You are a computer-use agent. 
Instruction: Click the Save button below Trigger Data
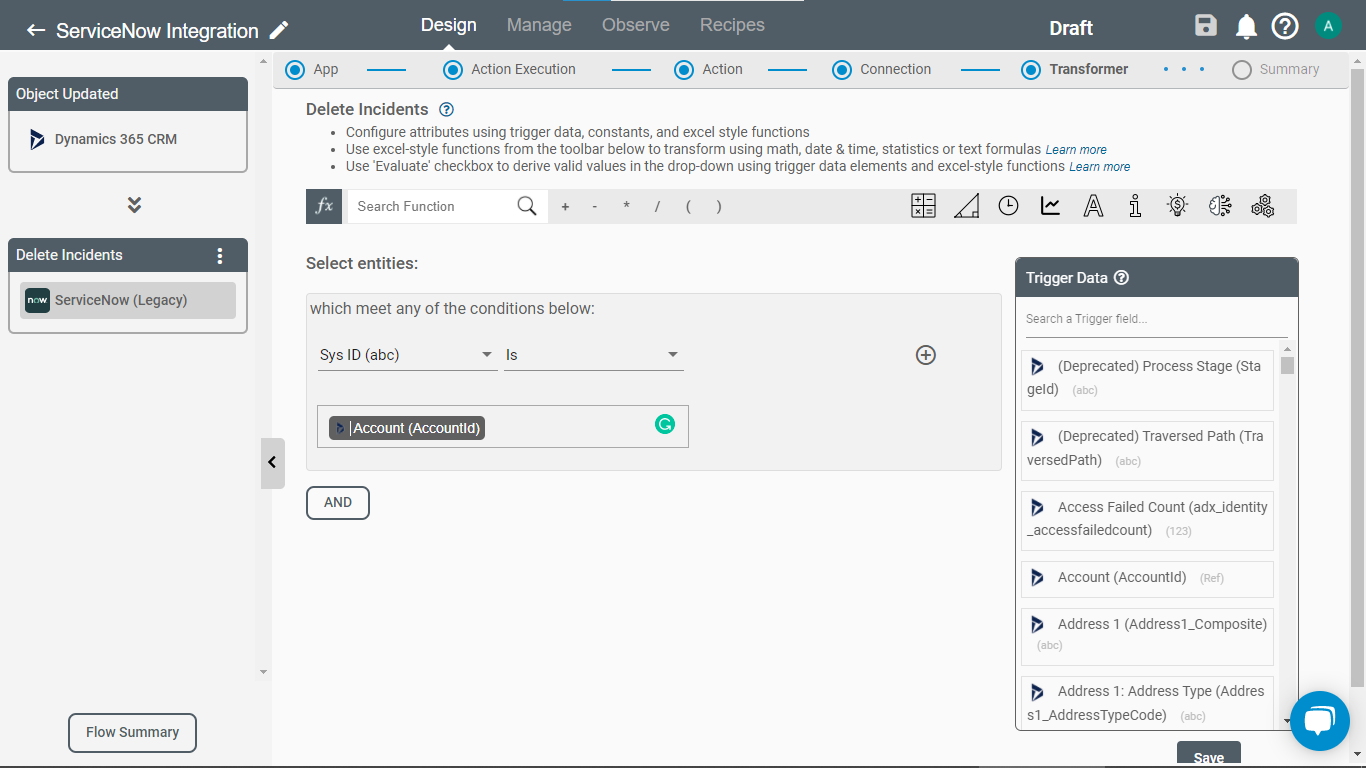click(1209, 755)
